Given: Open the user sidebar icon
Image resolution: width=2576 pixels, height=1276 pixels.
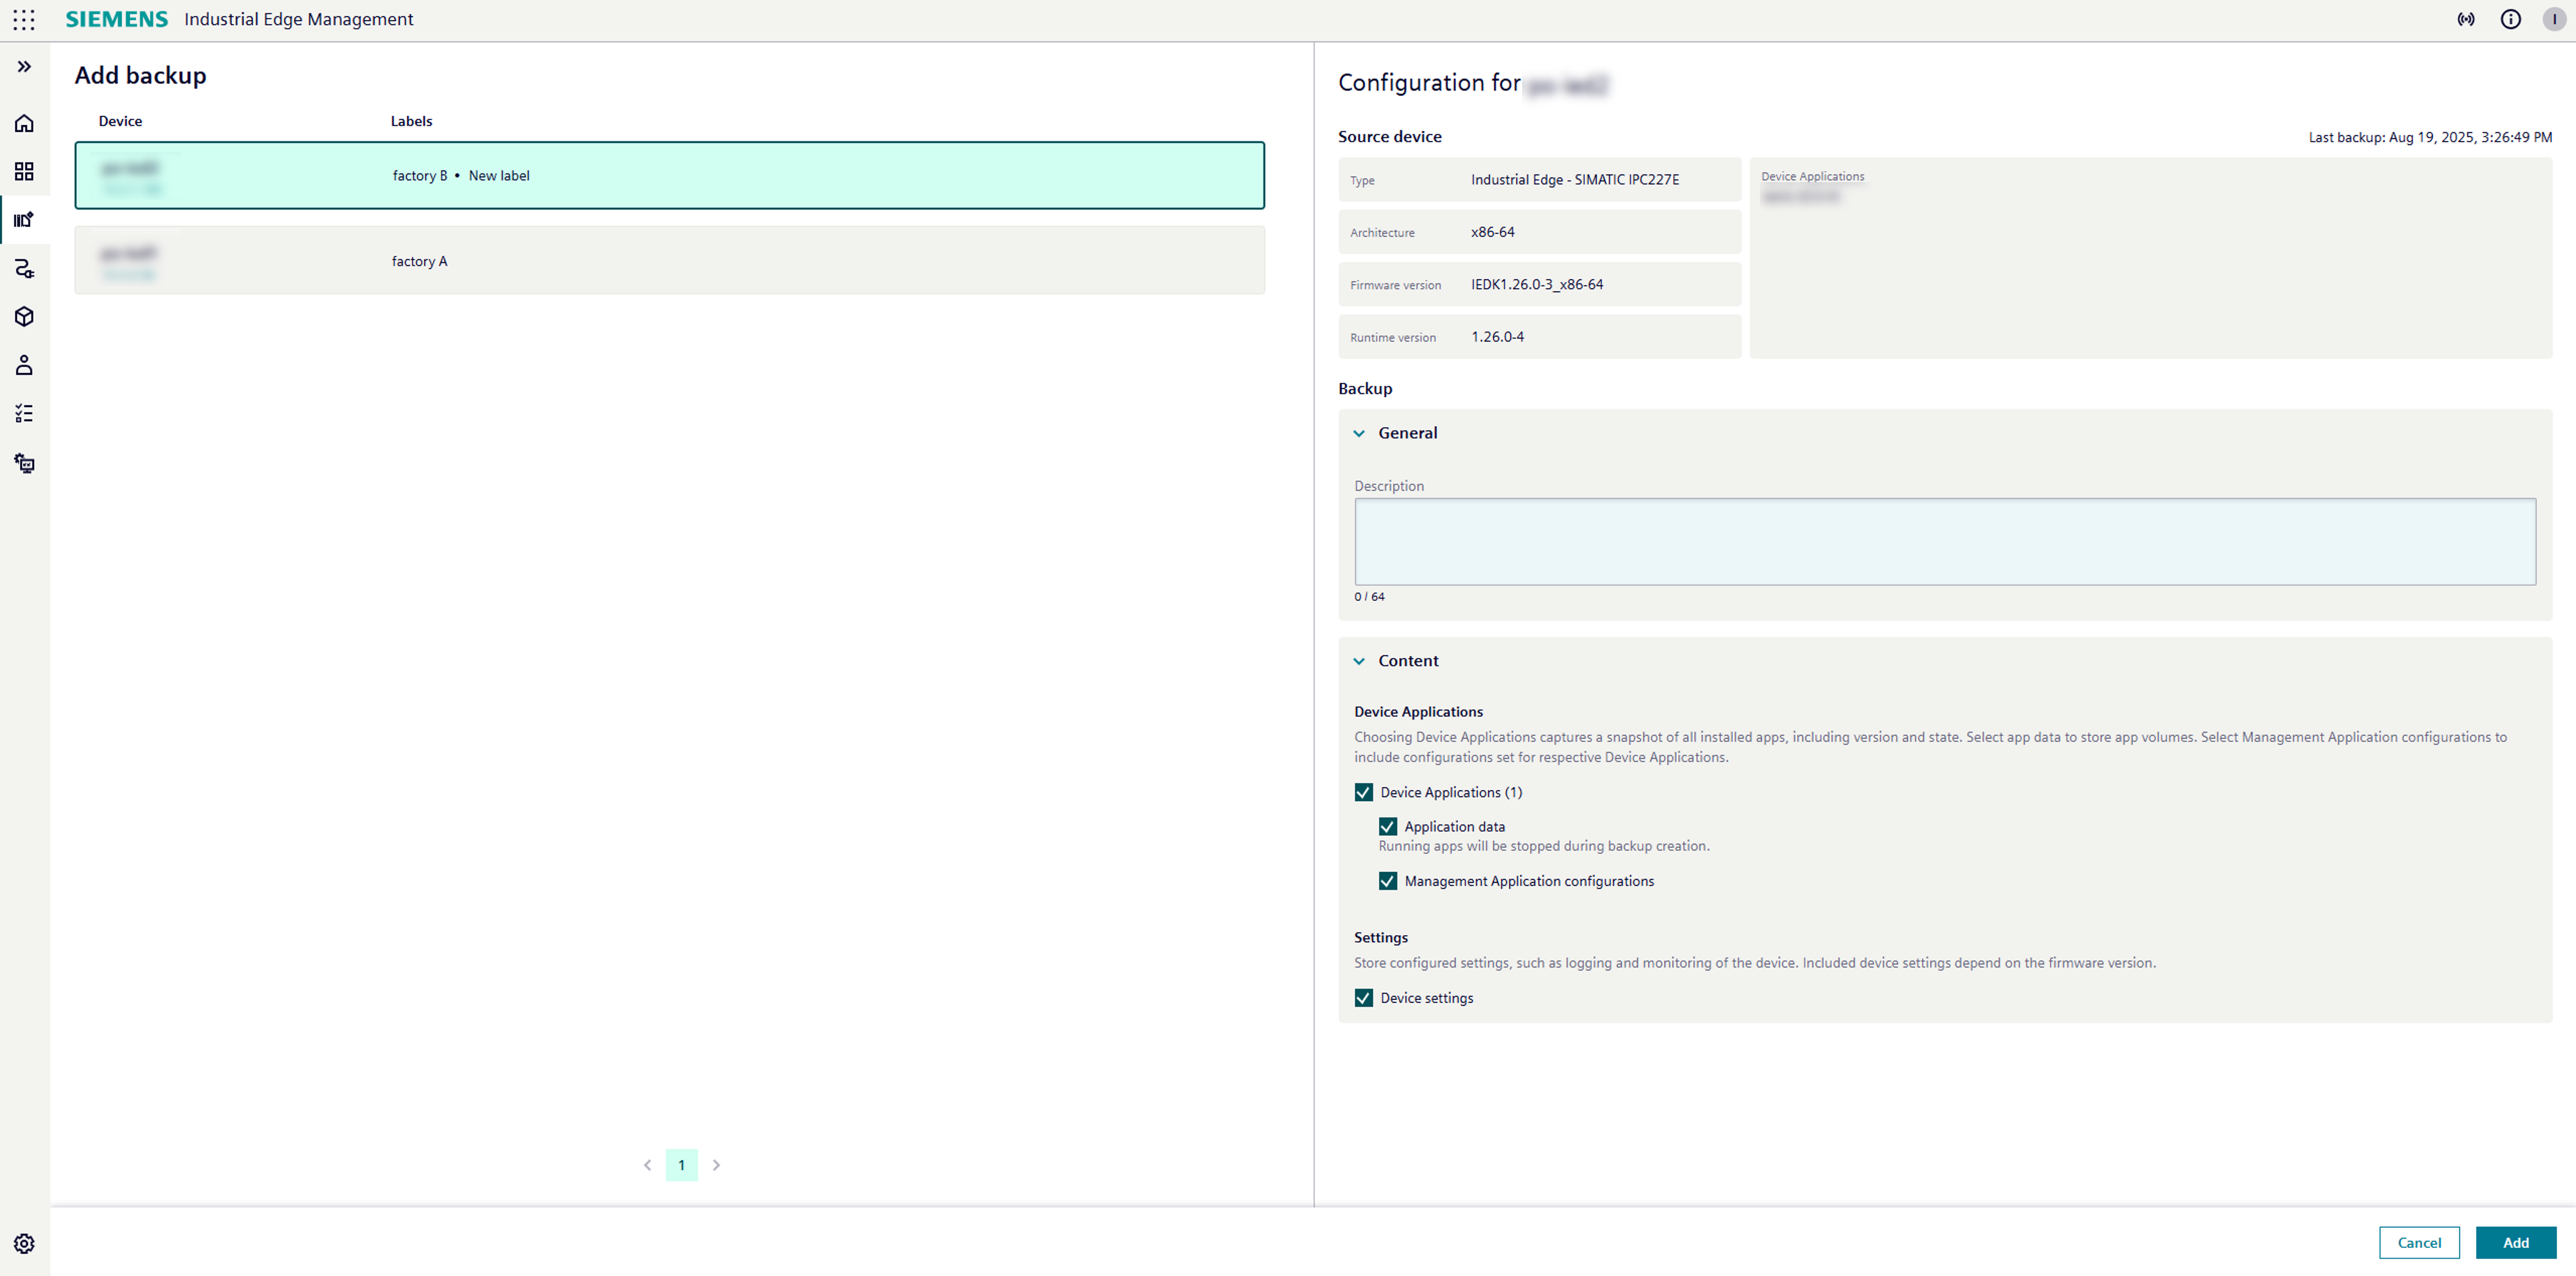Looking at the screenshot, I should [x=24, y=365].
